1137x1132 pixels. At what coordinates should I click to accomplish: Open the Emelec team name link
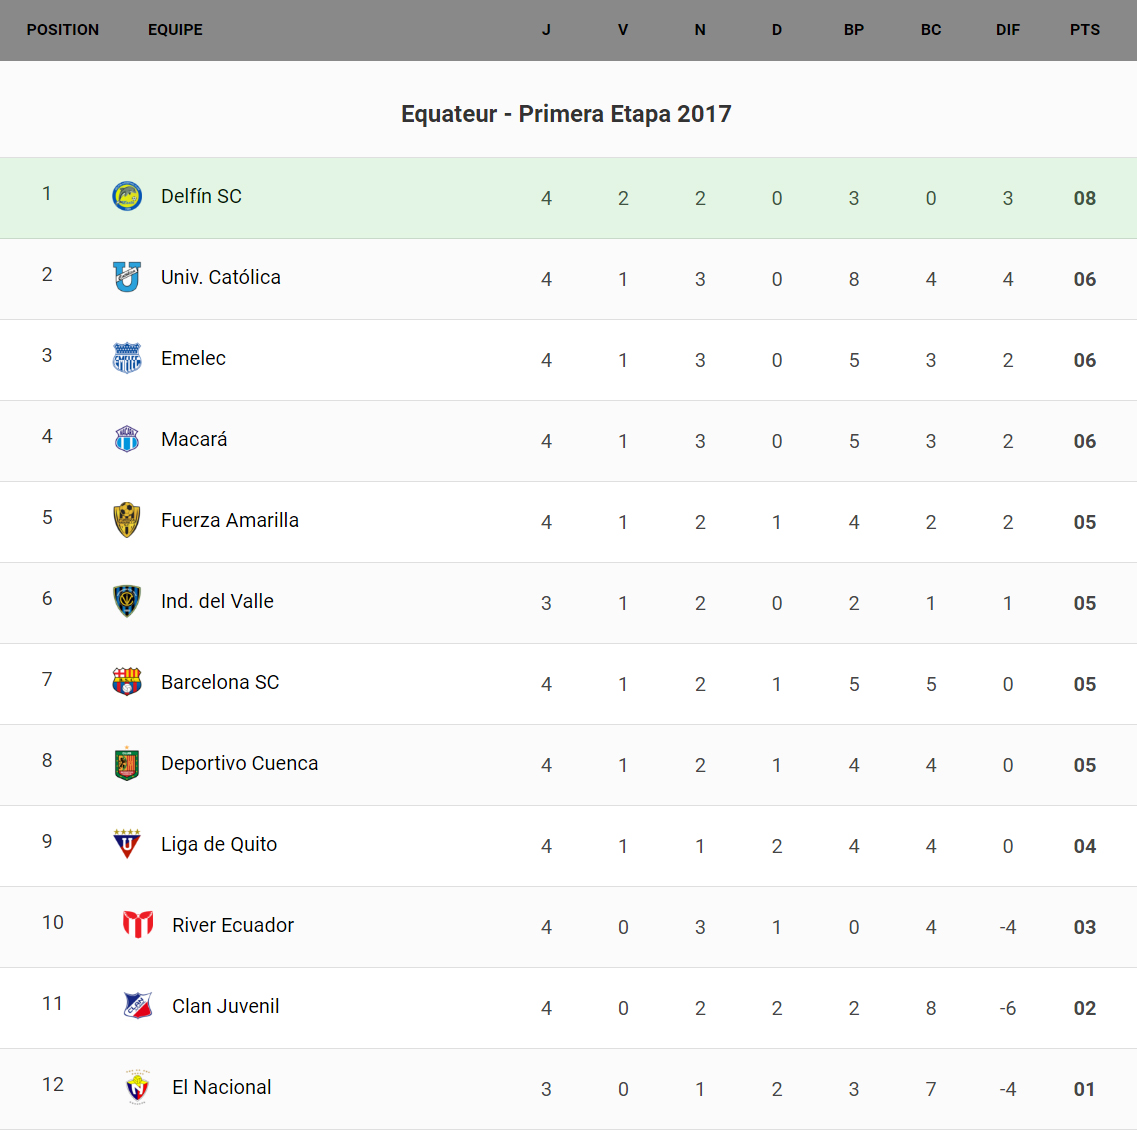pyautogui.click(x=193, y=358)
